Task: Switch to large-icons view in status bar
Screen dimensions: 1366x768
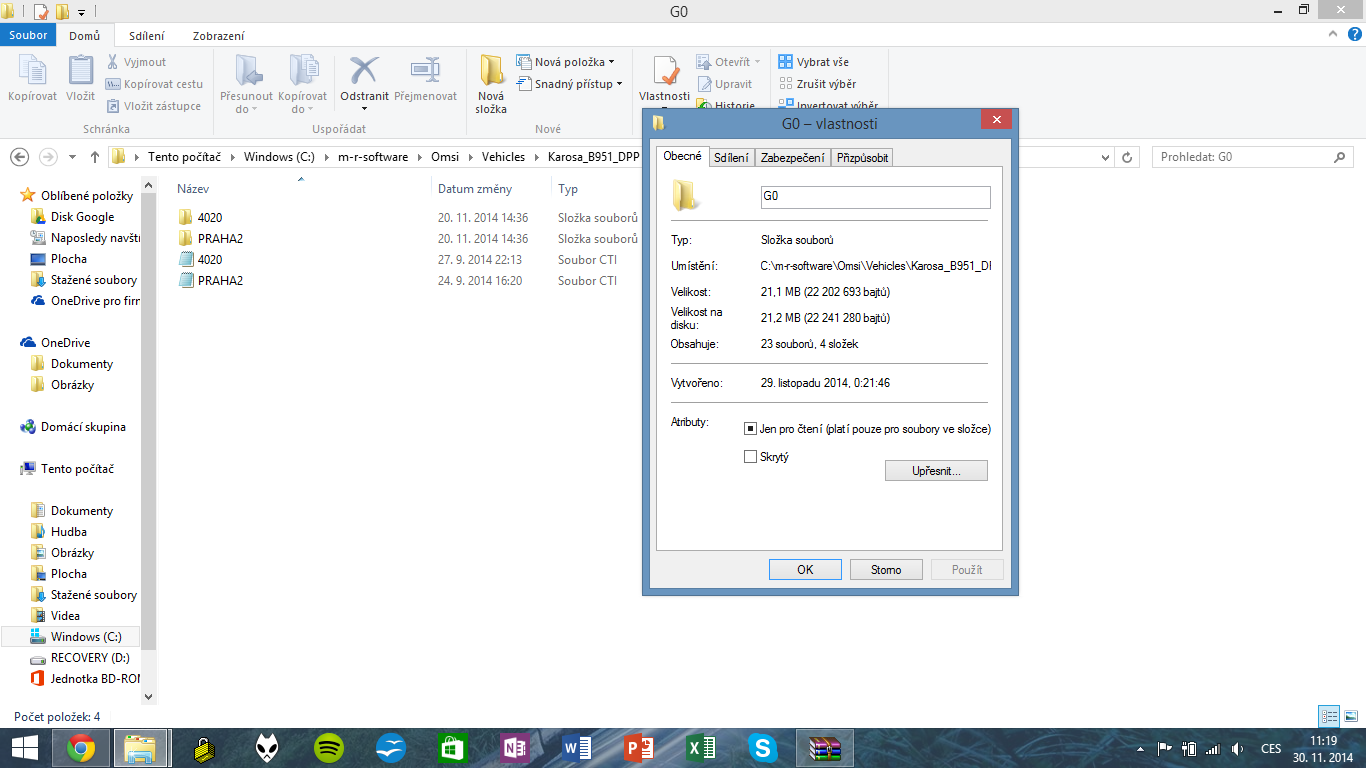Action: coord(1351,716)
